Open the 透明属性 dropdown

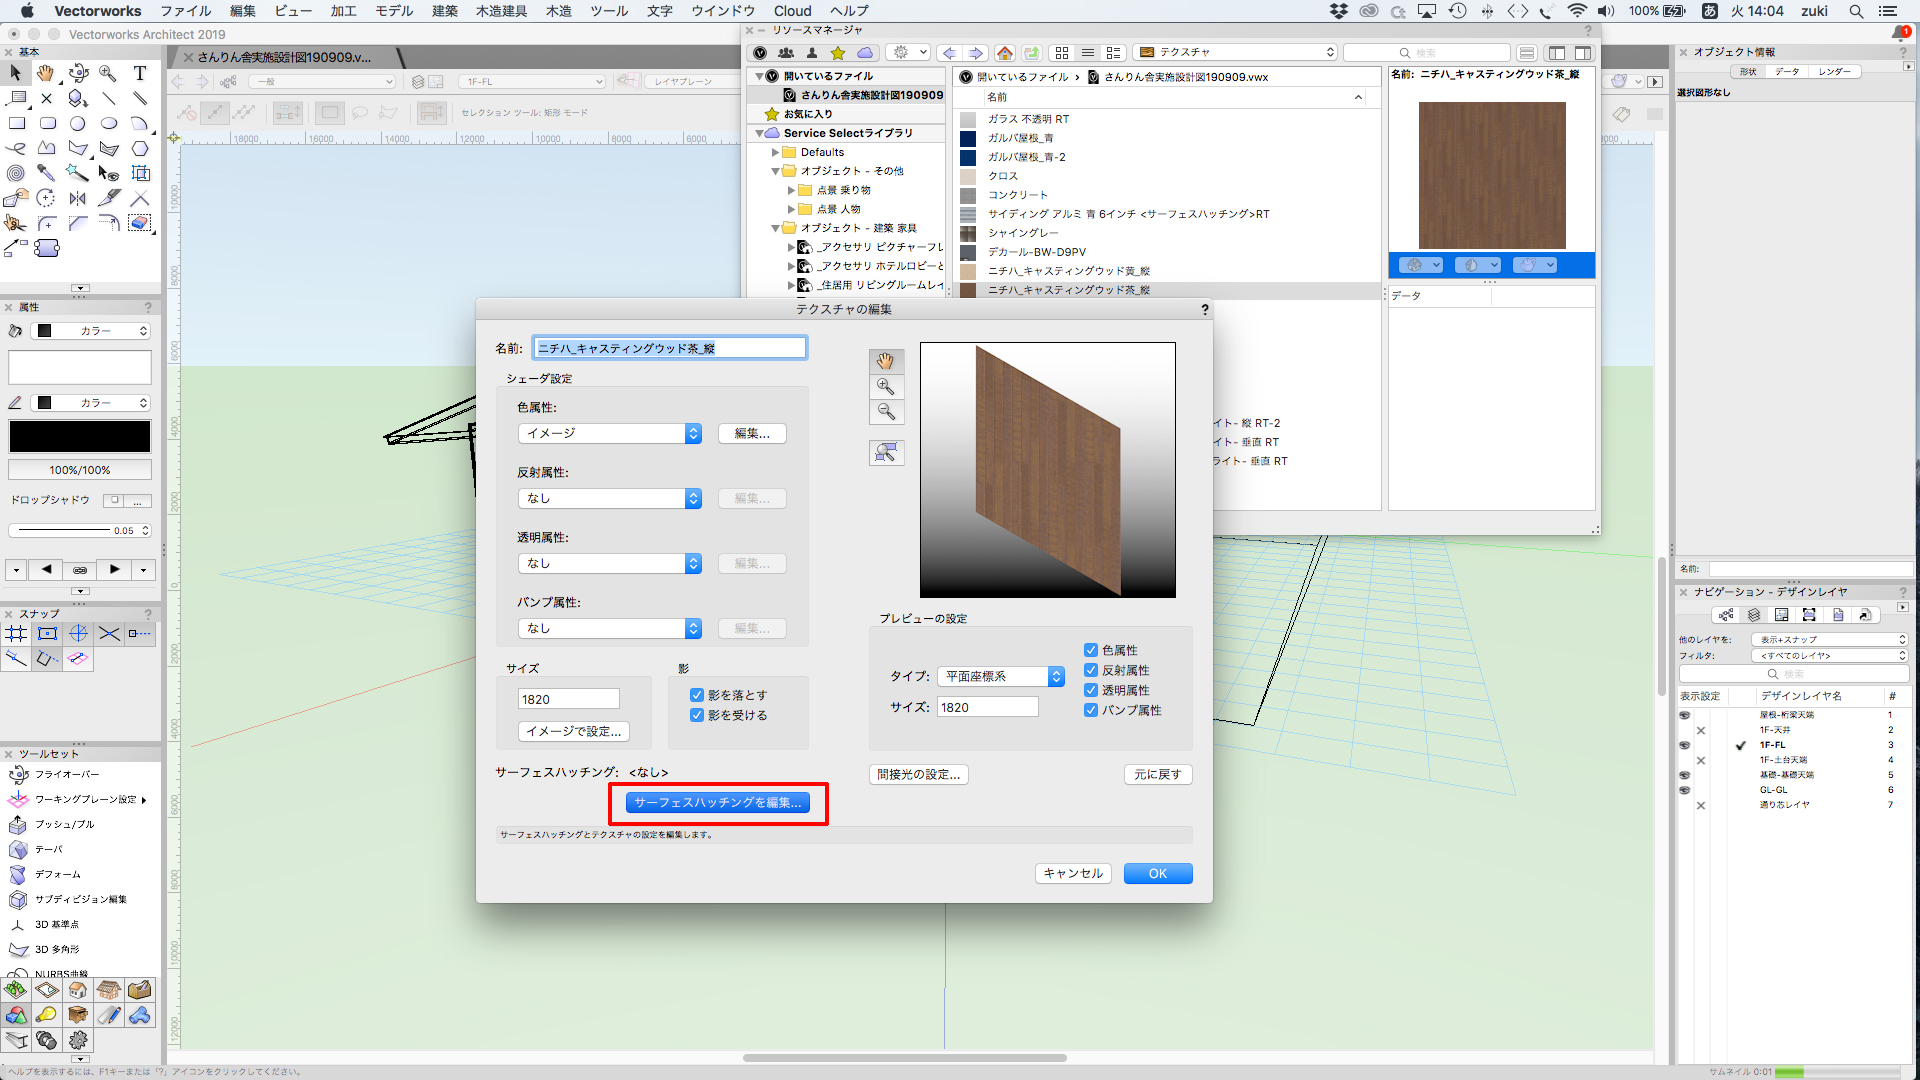(x=610, y=563)
